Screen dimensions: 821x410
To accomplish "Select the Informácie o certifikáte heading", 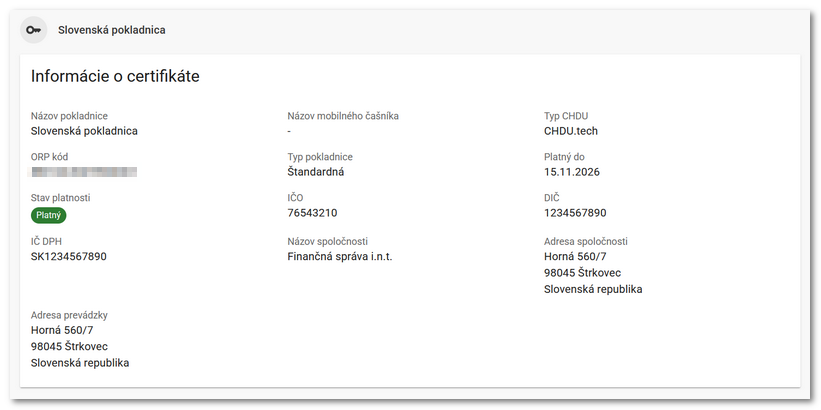I will tap(115, 76).
